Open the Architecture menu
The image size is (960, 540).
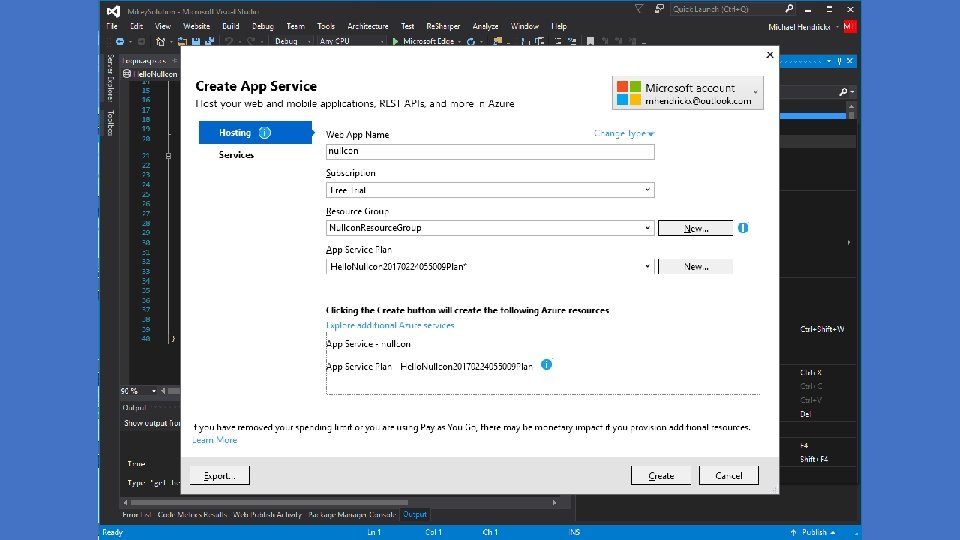coord(367,26)
